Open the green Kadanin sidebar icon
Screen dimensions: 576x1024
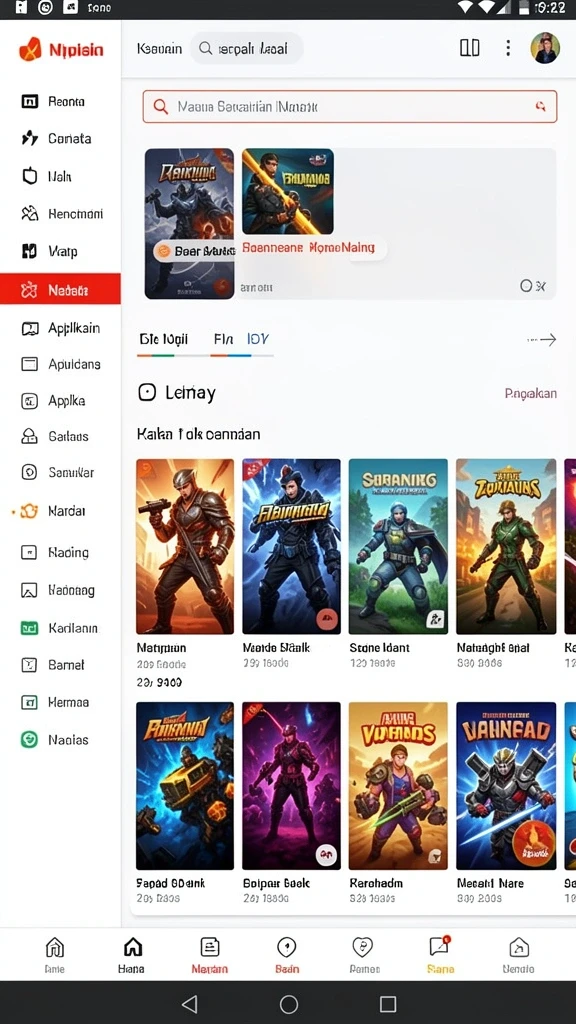point(29,628)
